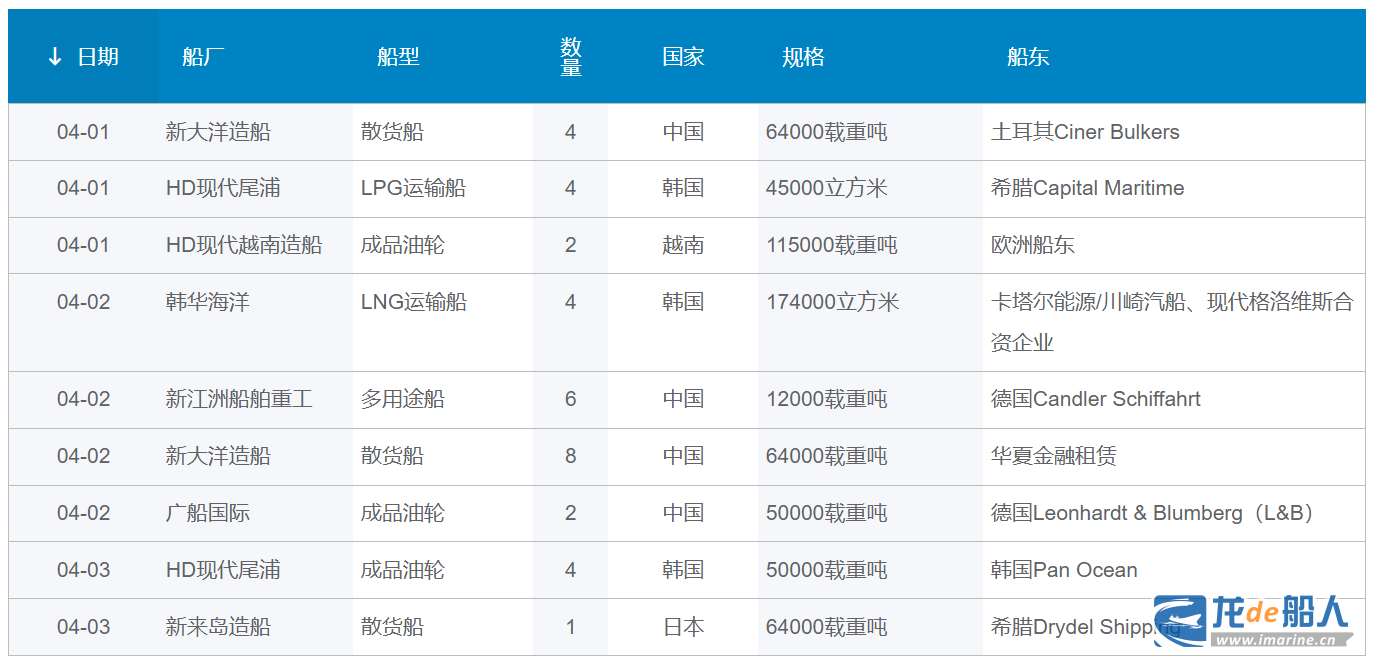1377x670 pixels.
Task: Click the 希腊Capital Maritime owner cell
Action: pyautogui.click(x=1087, y=188)
